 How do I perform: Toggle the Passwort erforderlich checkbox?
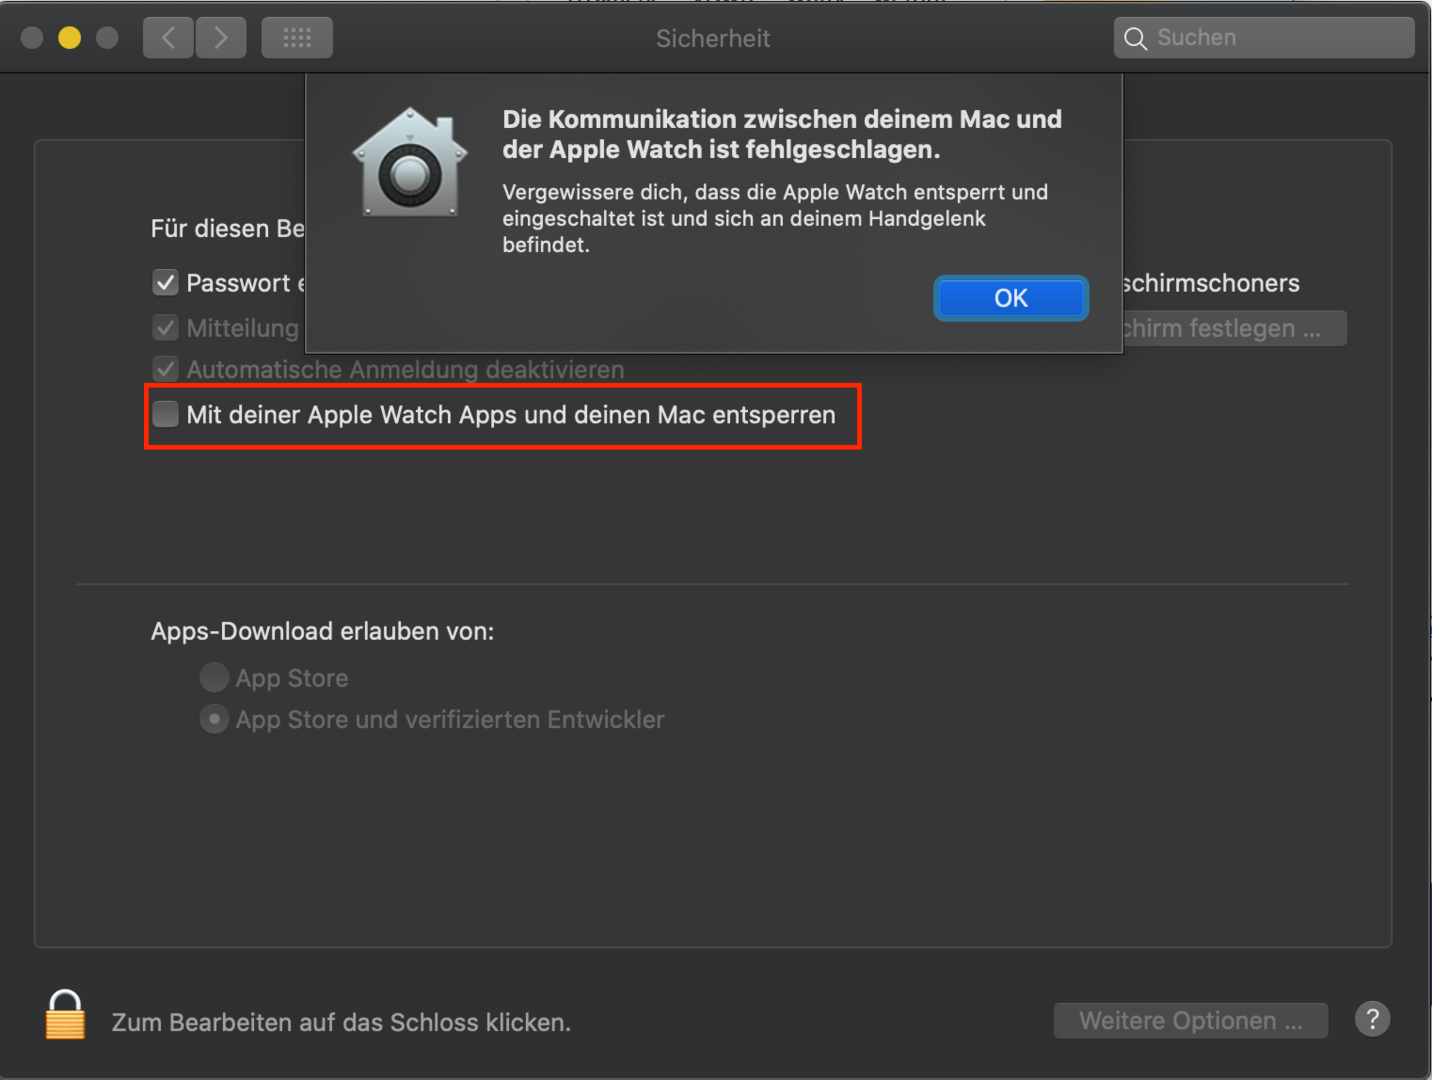[166, 283]
